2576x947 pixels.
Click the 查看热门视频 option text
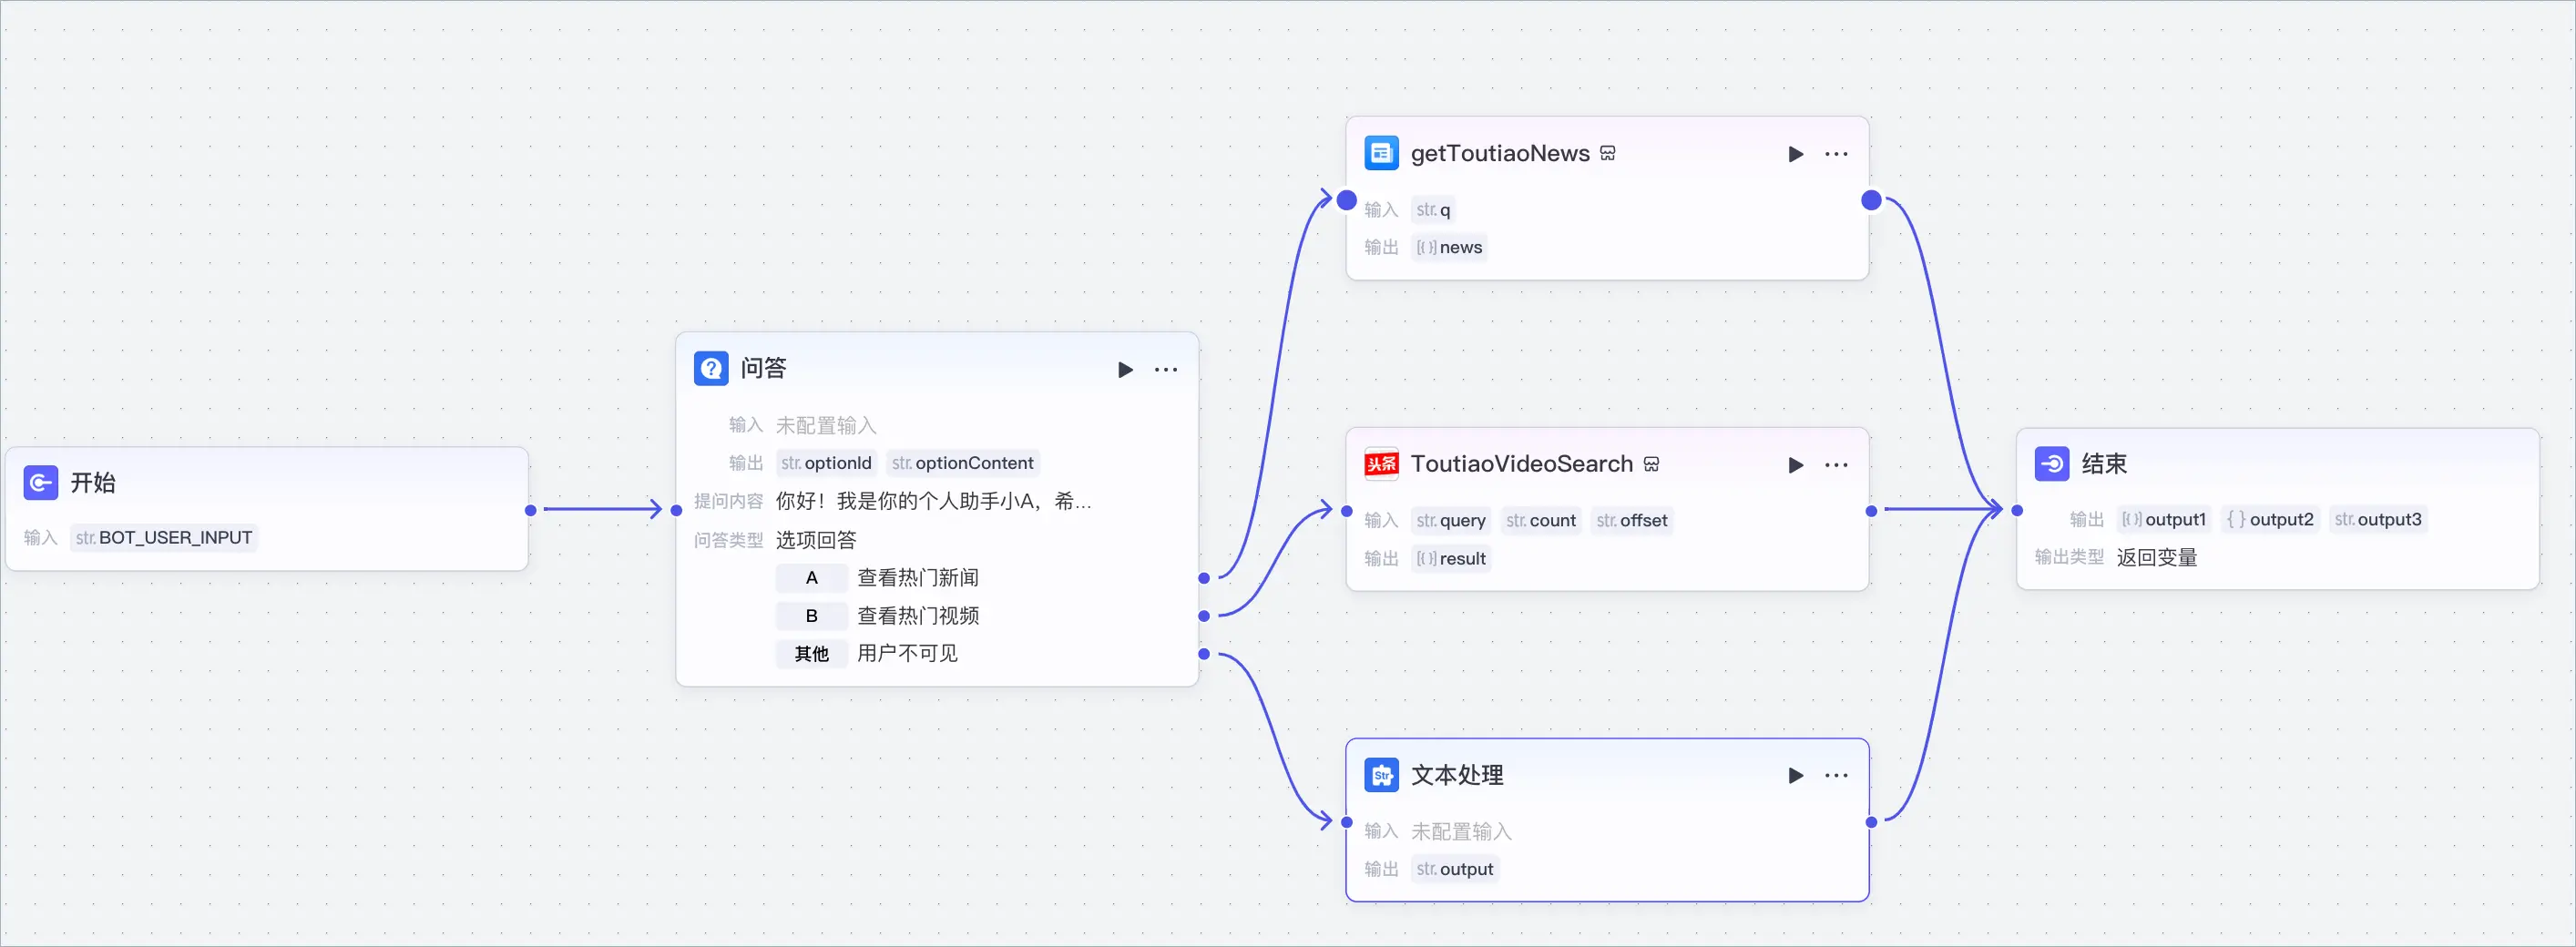[918, 616]
